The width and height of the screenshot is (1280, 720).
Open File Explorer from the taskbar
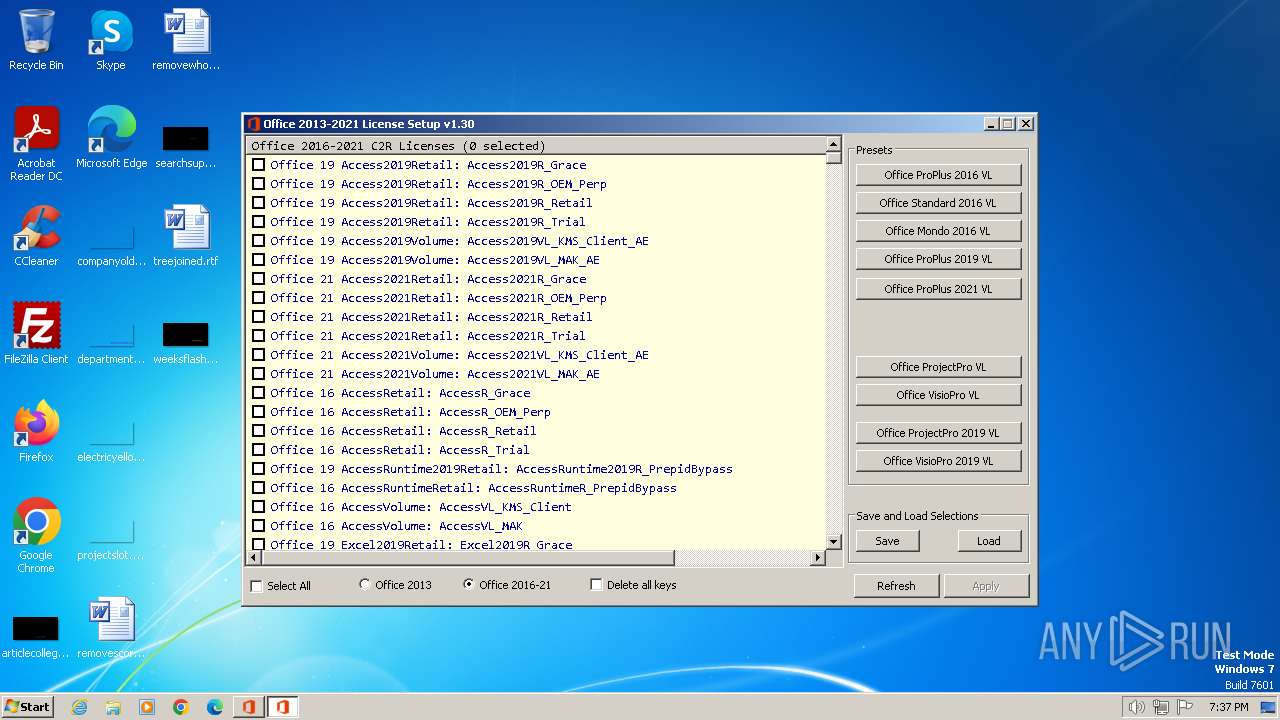click(113, 707)
